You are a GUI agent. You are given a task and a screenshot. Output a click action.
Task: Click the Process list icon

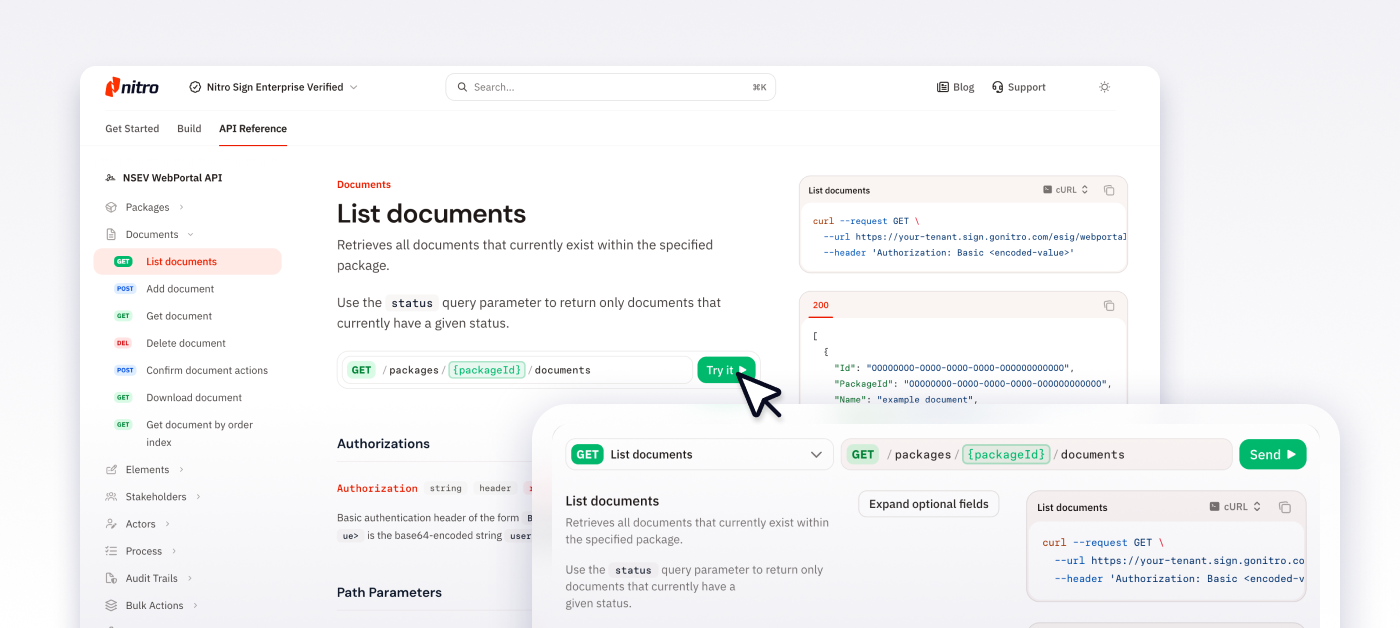[x=111, y=550]
